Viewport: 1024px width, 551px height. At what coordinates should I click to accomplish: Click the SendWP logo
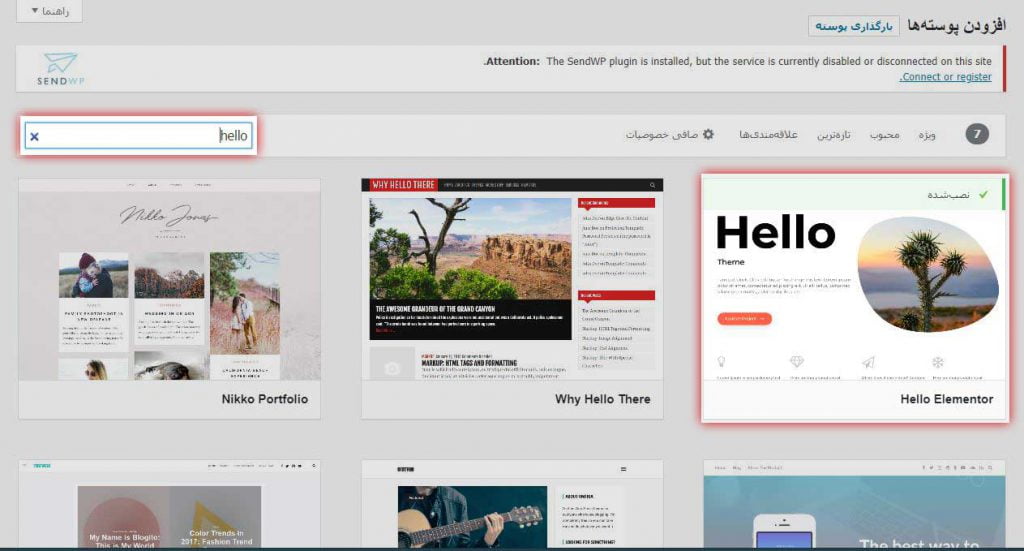click(60, 69)
